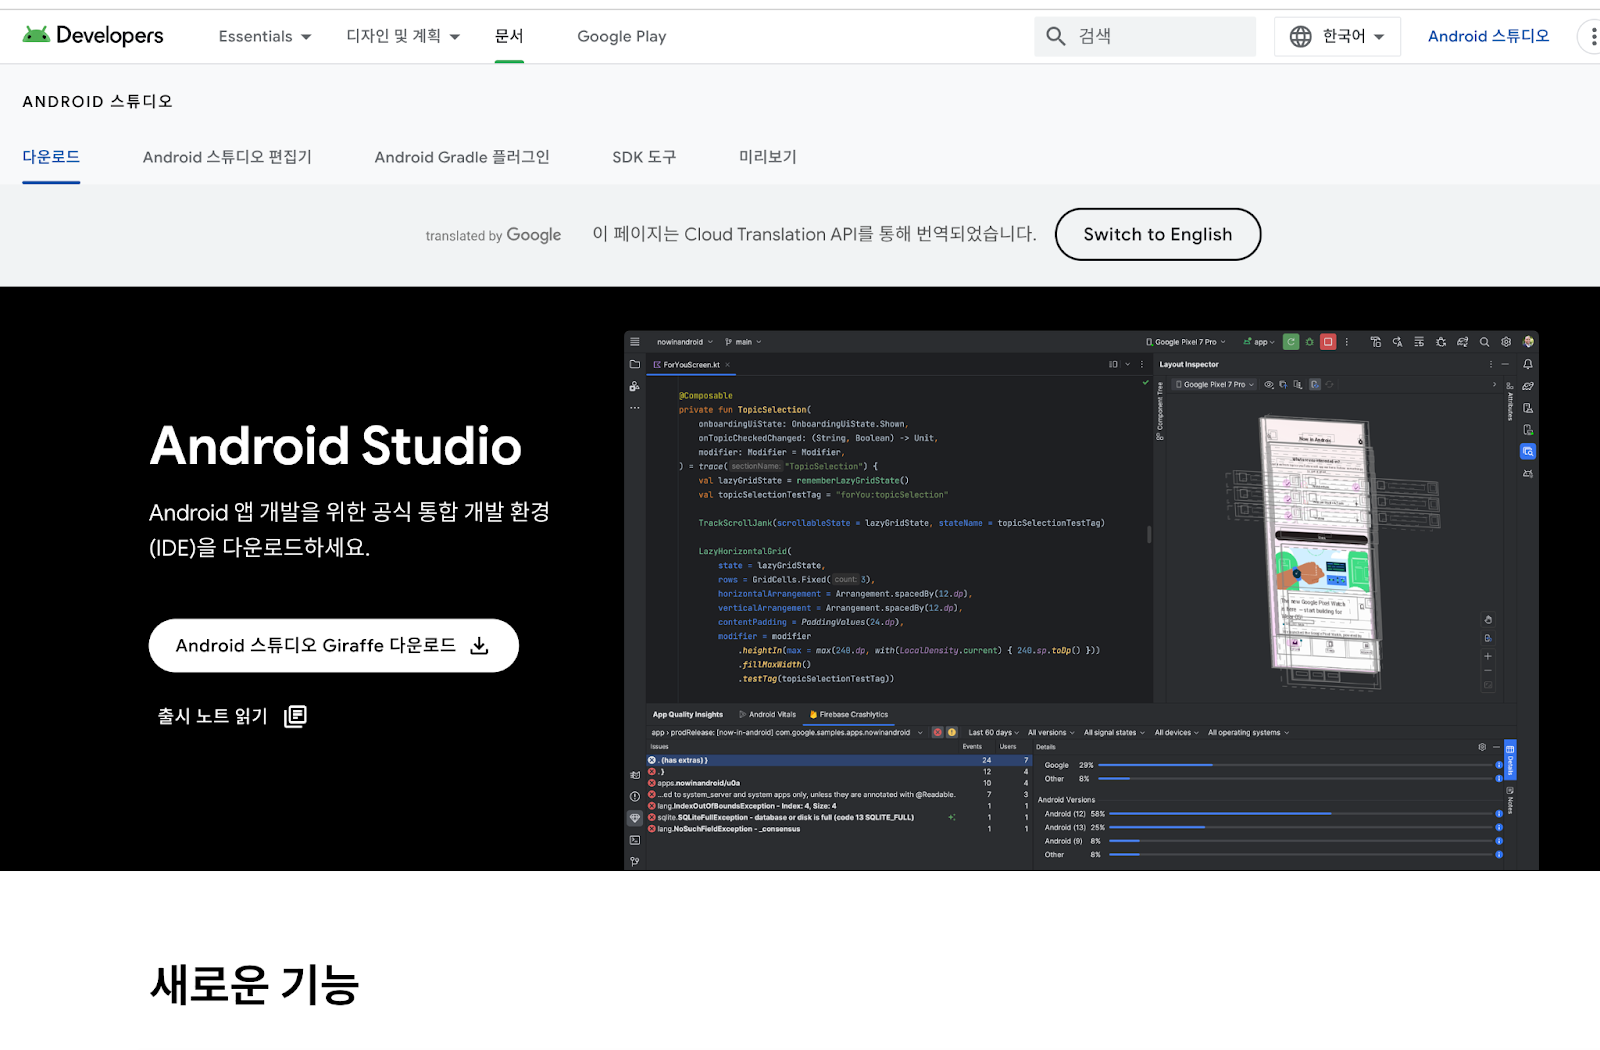Click the translated by Google logo
This screenshot has height=1050, width=1600.
tap(493, 235)
